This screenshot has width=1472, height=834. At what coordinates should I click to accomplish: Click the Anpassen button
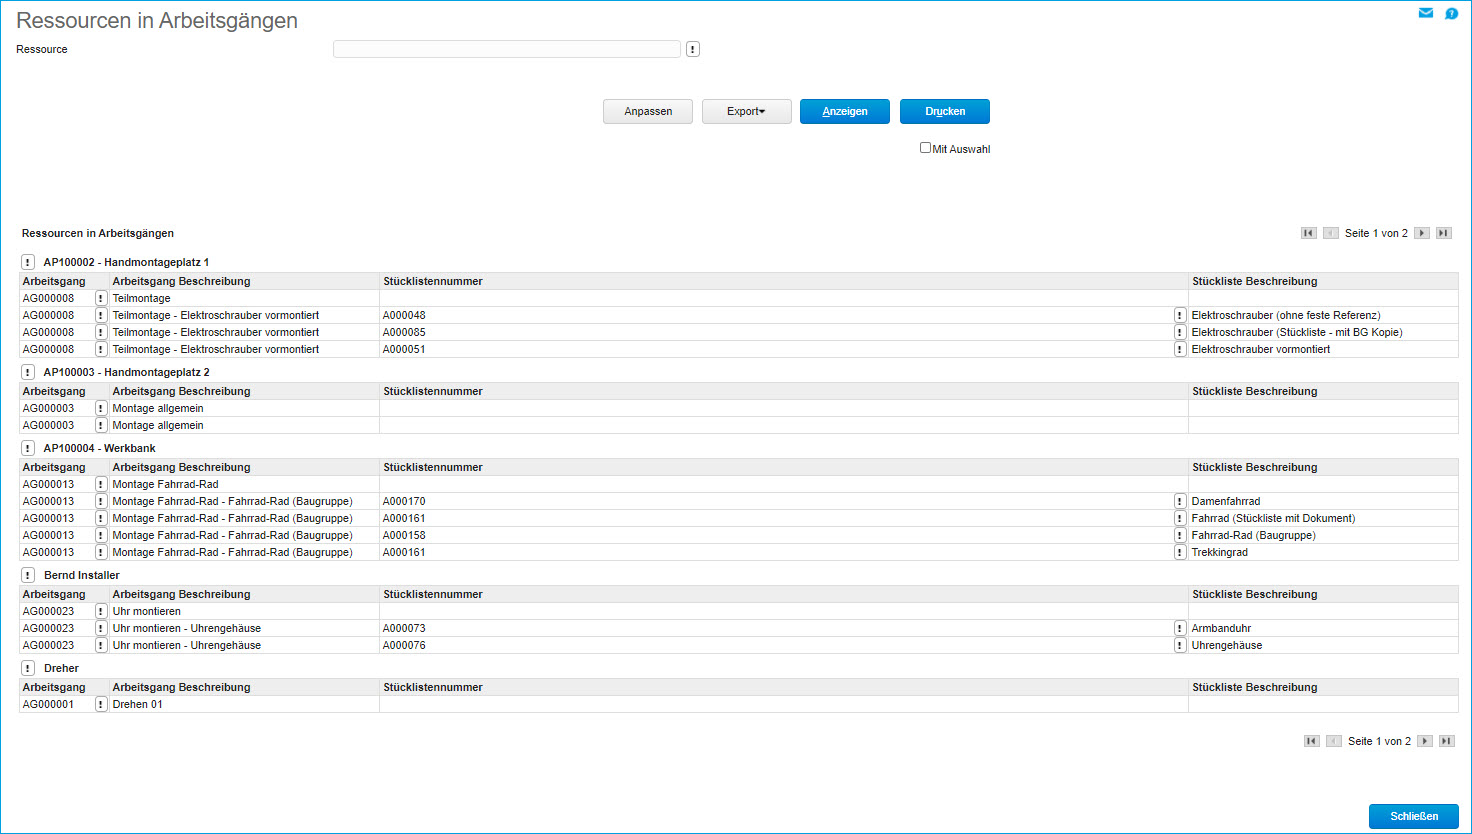(x=648, y=111)
